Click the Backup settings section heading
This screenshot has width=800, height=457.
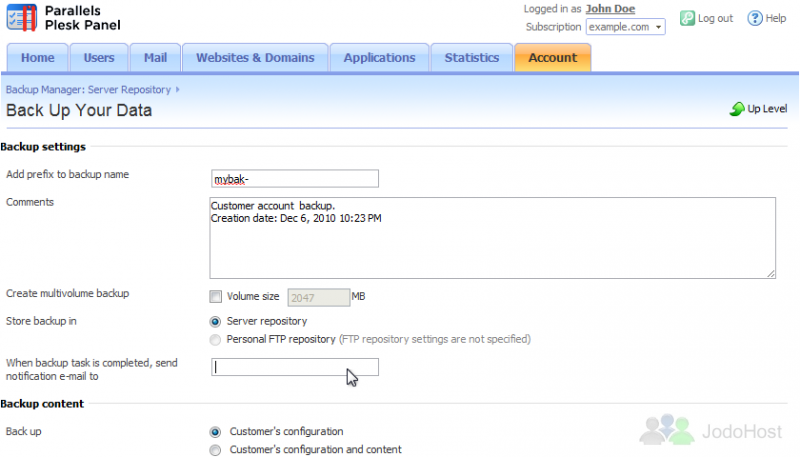tap(43, 147)
